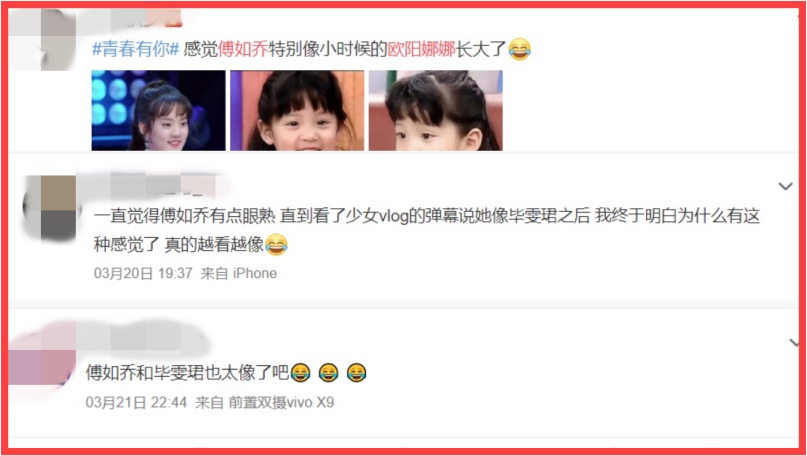Image resolution: width=807 pixels, height=456 pixels.
Task: Click laughing emoji after 真的越看越像
Action: (x=276, y=244)
